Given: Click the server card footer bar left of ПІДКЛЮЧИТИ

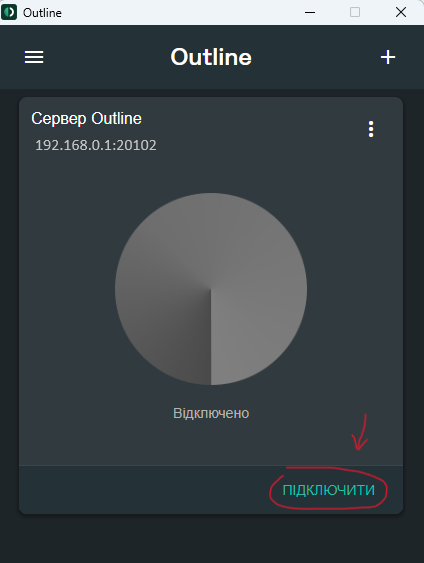Looking at the screenshot, I should tap(144, 490).
